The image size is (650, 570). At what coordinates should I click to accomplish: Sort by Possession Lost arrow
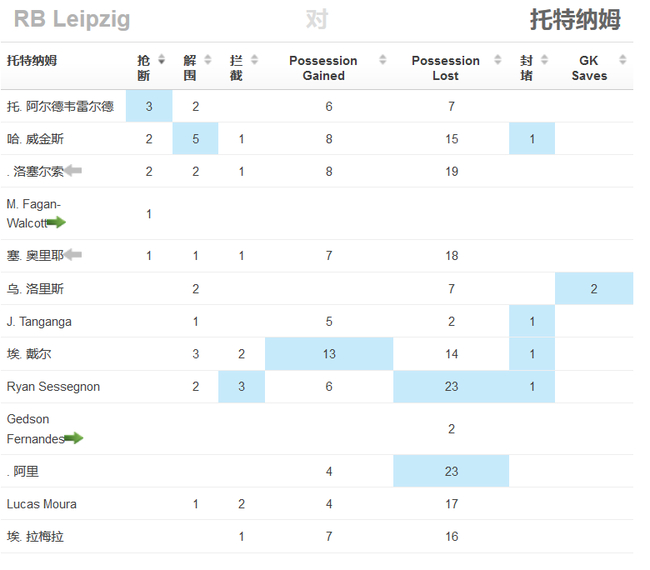click(x=497, y=60)
